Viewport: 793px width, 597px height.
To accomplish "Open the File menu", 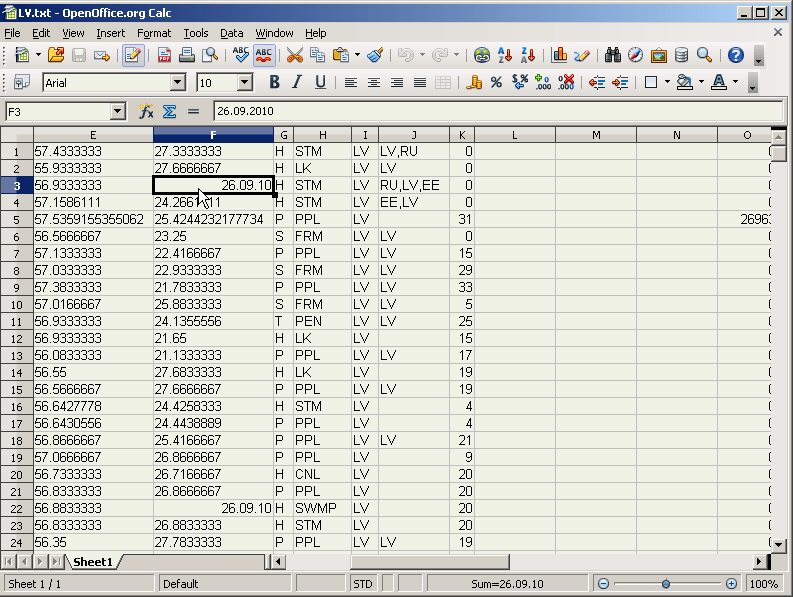I will point(12,33).
